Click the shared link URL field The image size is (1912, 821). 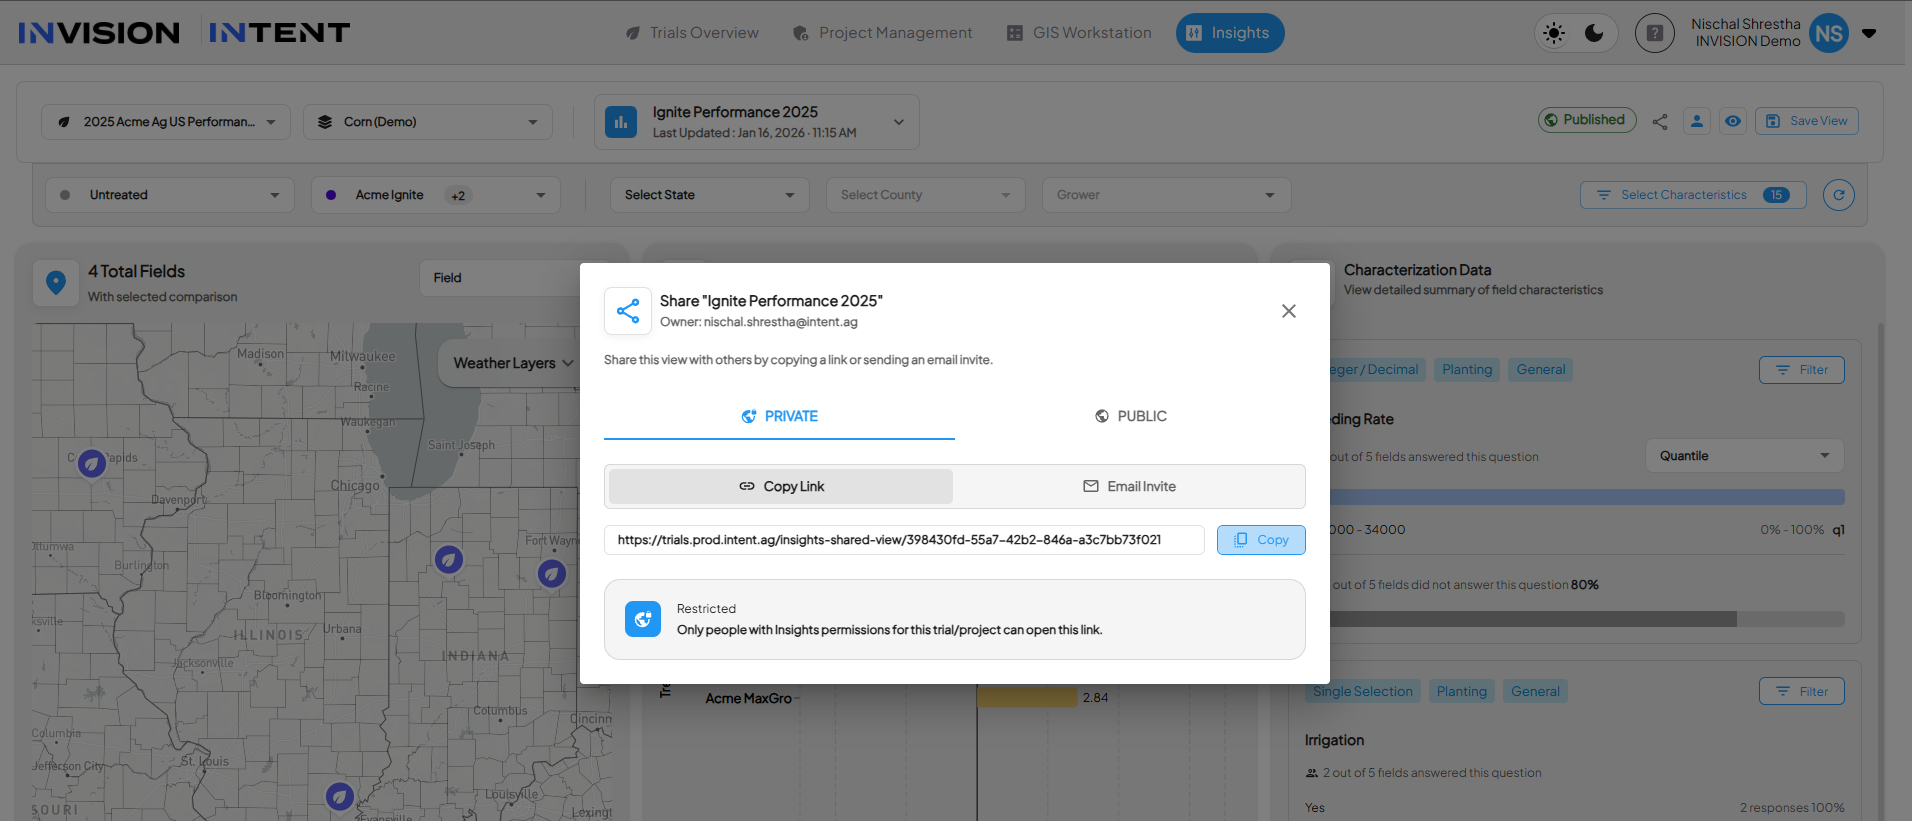[x=903, y=540]
